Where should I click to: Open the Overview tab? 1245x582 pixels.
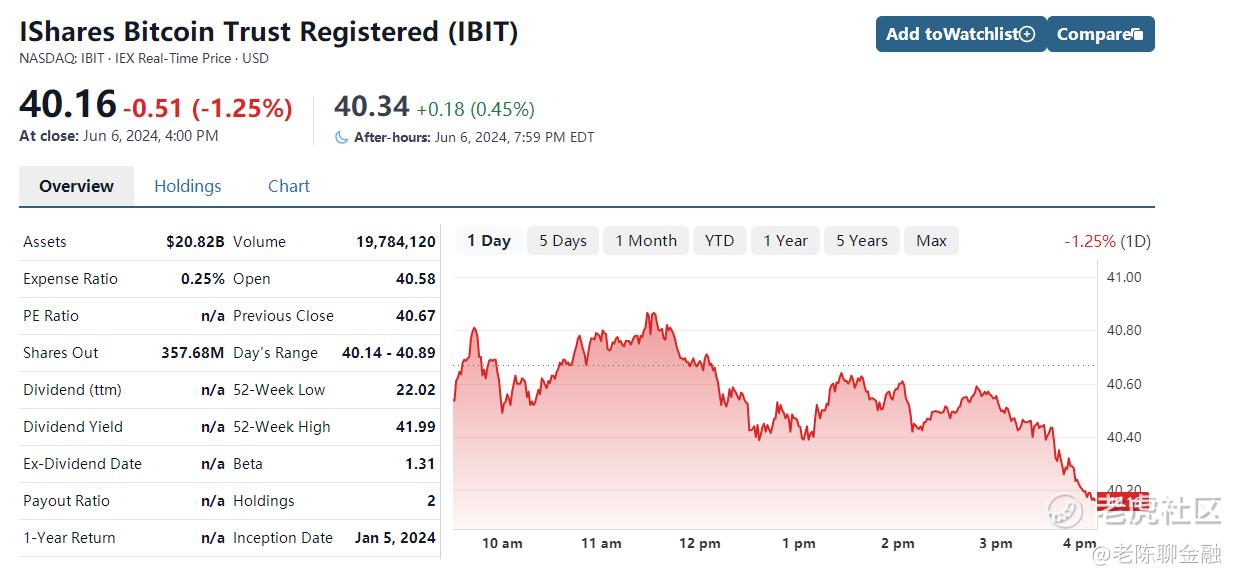pyautogui.click(x=76, y=186)
